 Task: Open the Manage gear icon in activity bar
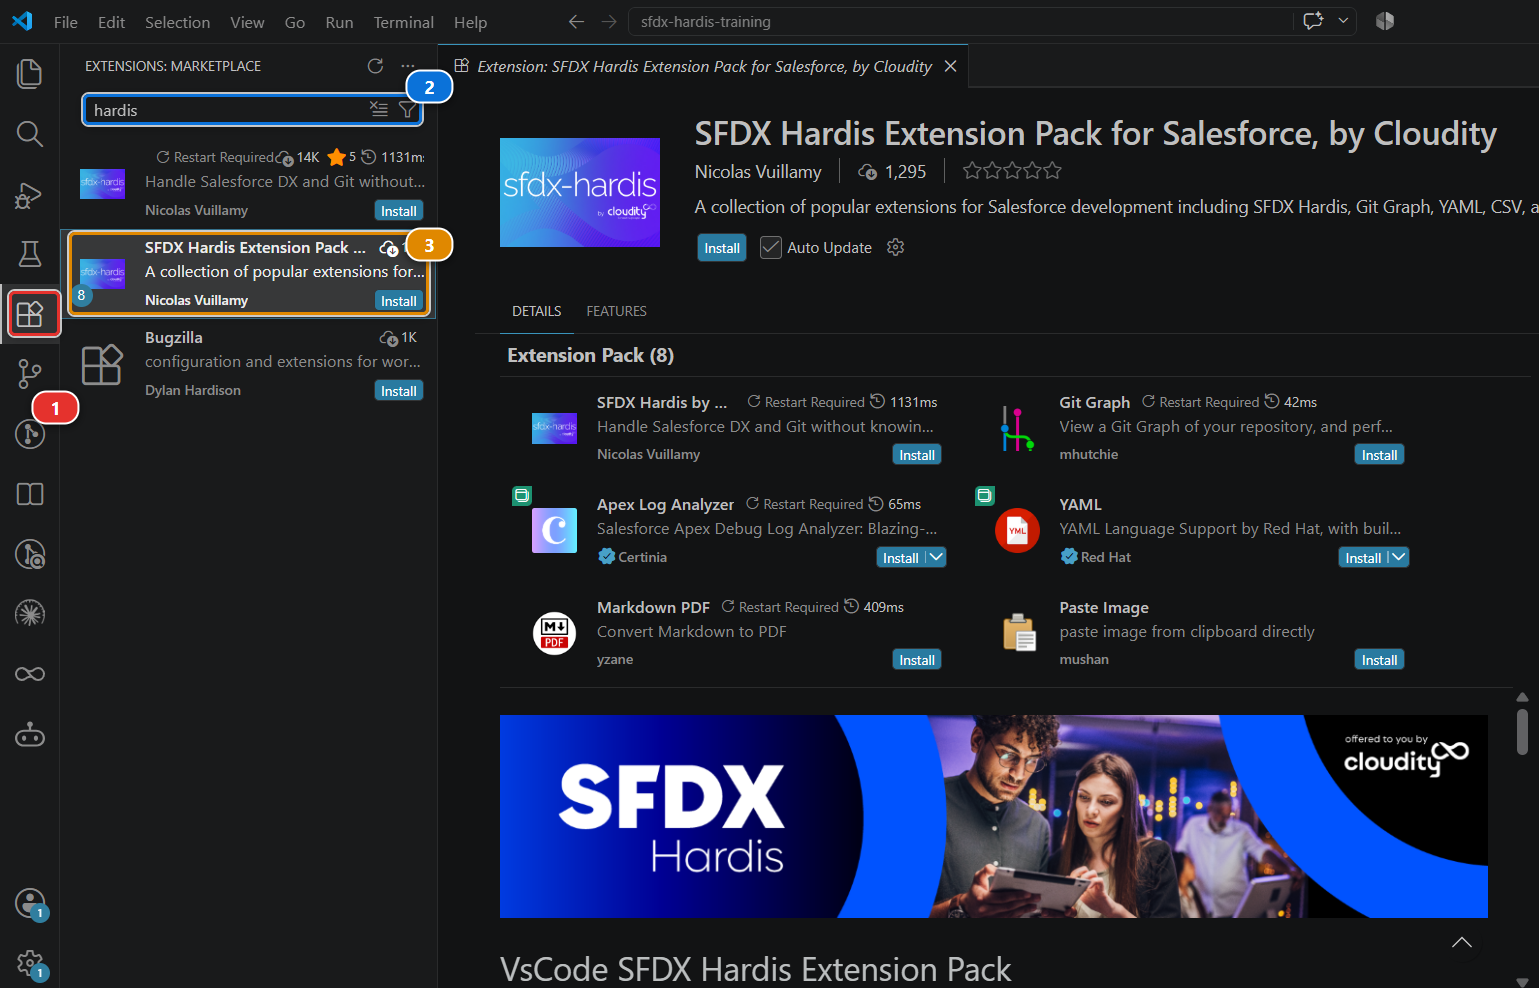point(30,964)
